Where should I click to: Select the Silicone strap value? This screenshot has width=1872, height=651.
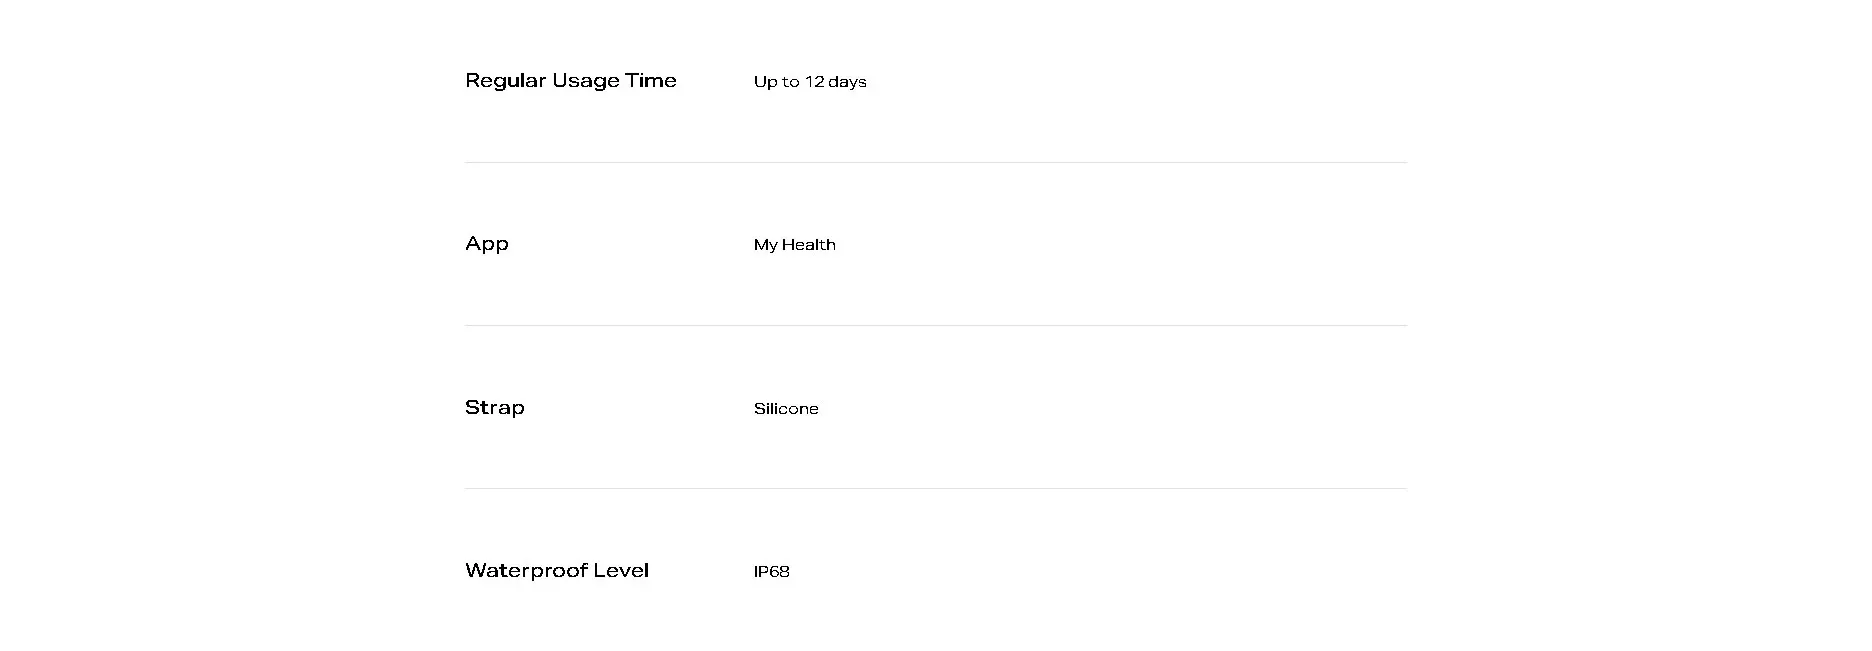[786, 409]
